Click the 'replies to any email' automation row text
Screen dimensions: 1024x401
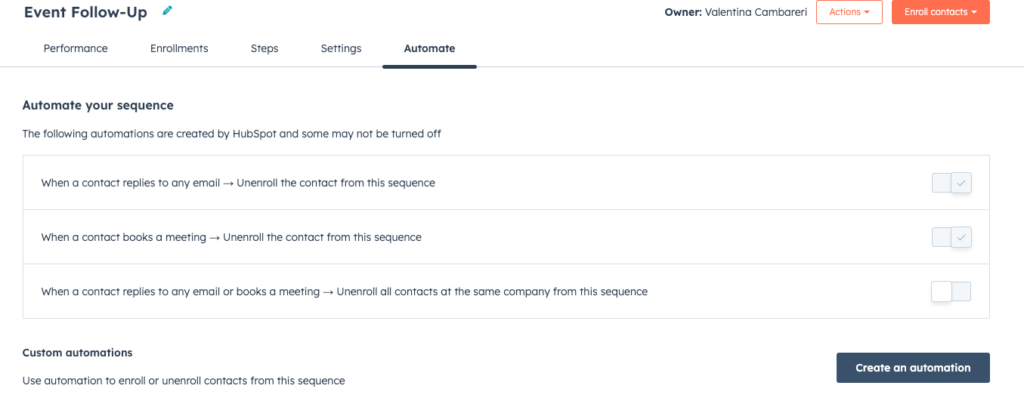[238, 184]
